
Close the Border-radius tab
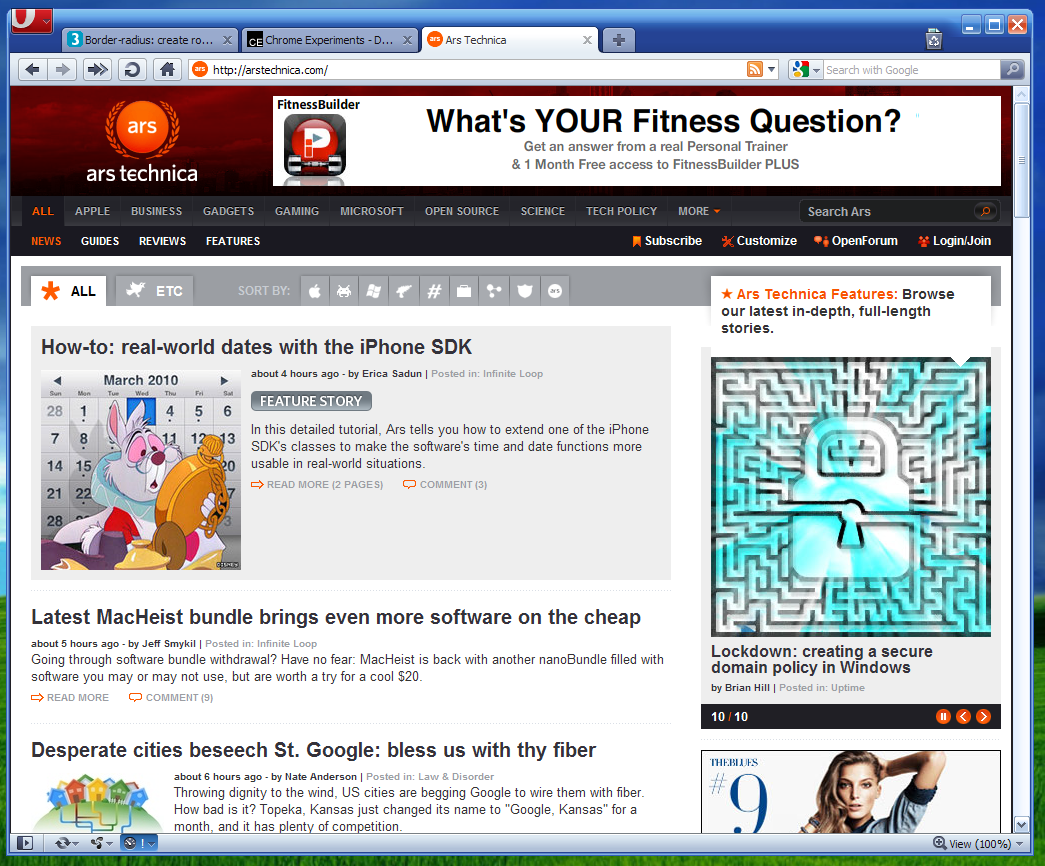pyautogui.click(x=227, y=40)
